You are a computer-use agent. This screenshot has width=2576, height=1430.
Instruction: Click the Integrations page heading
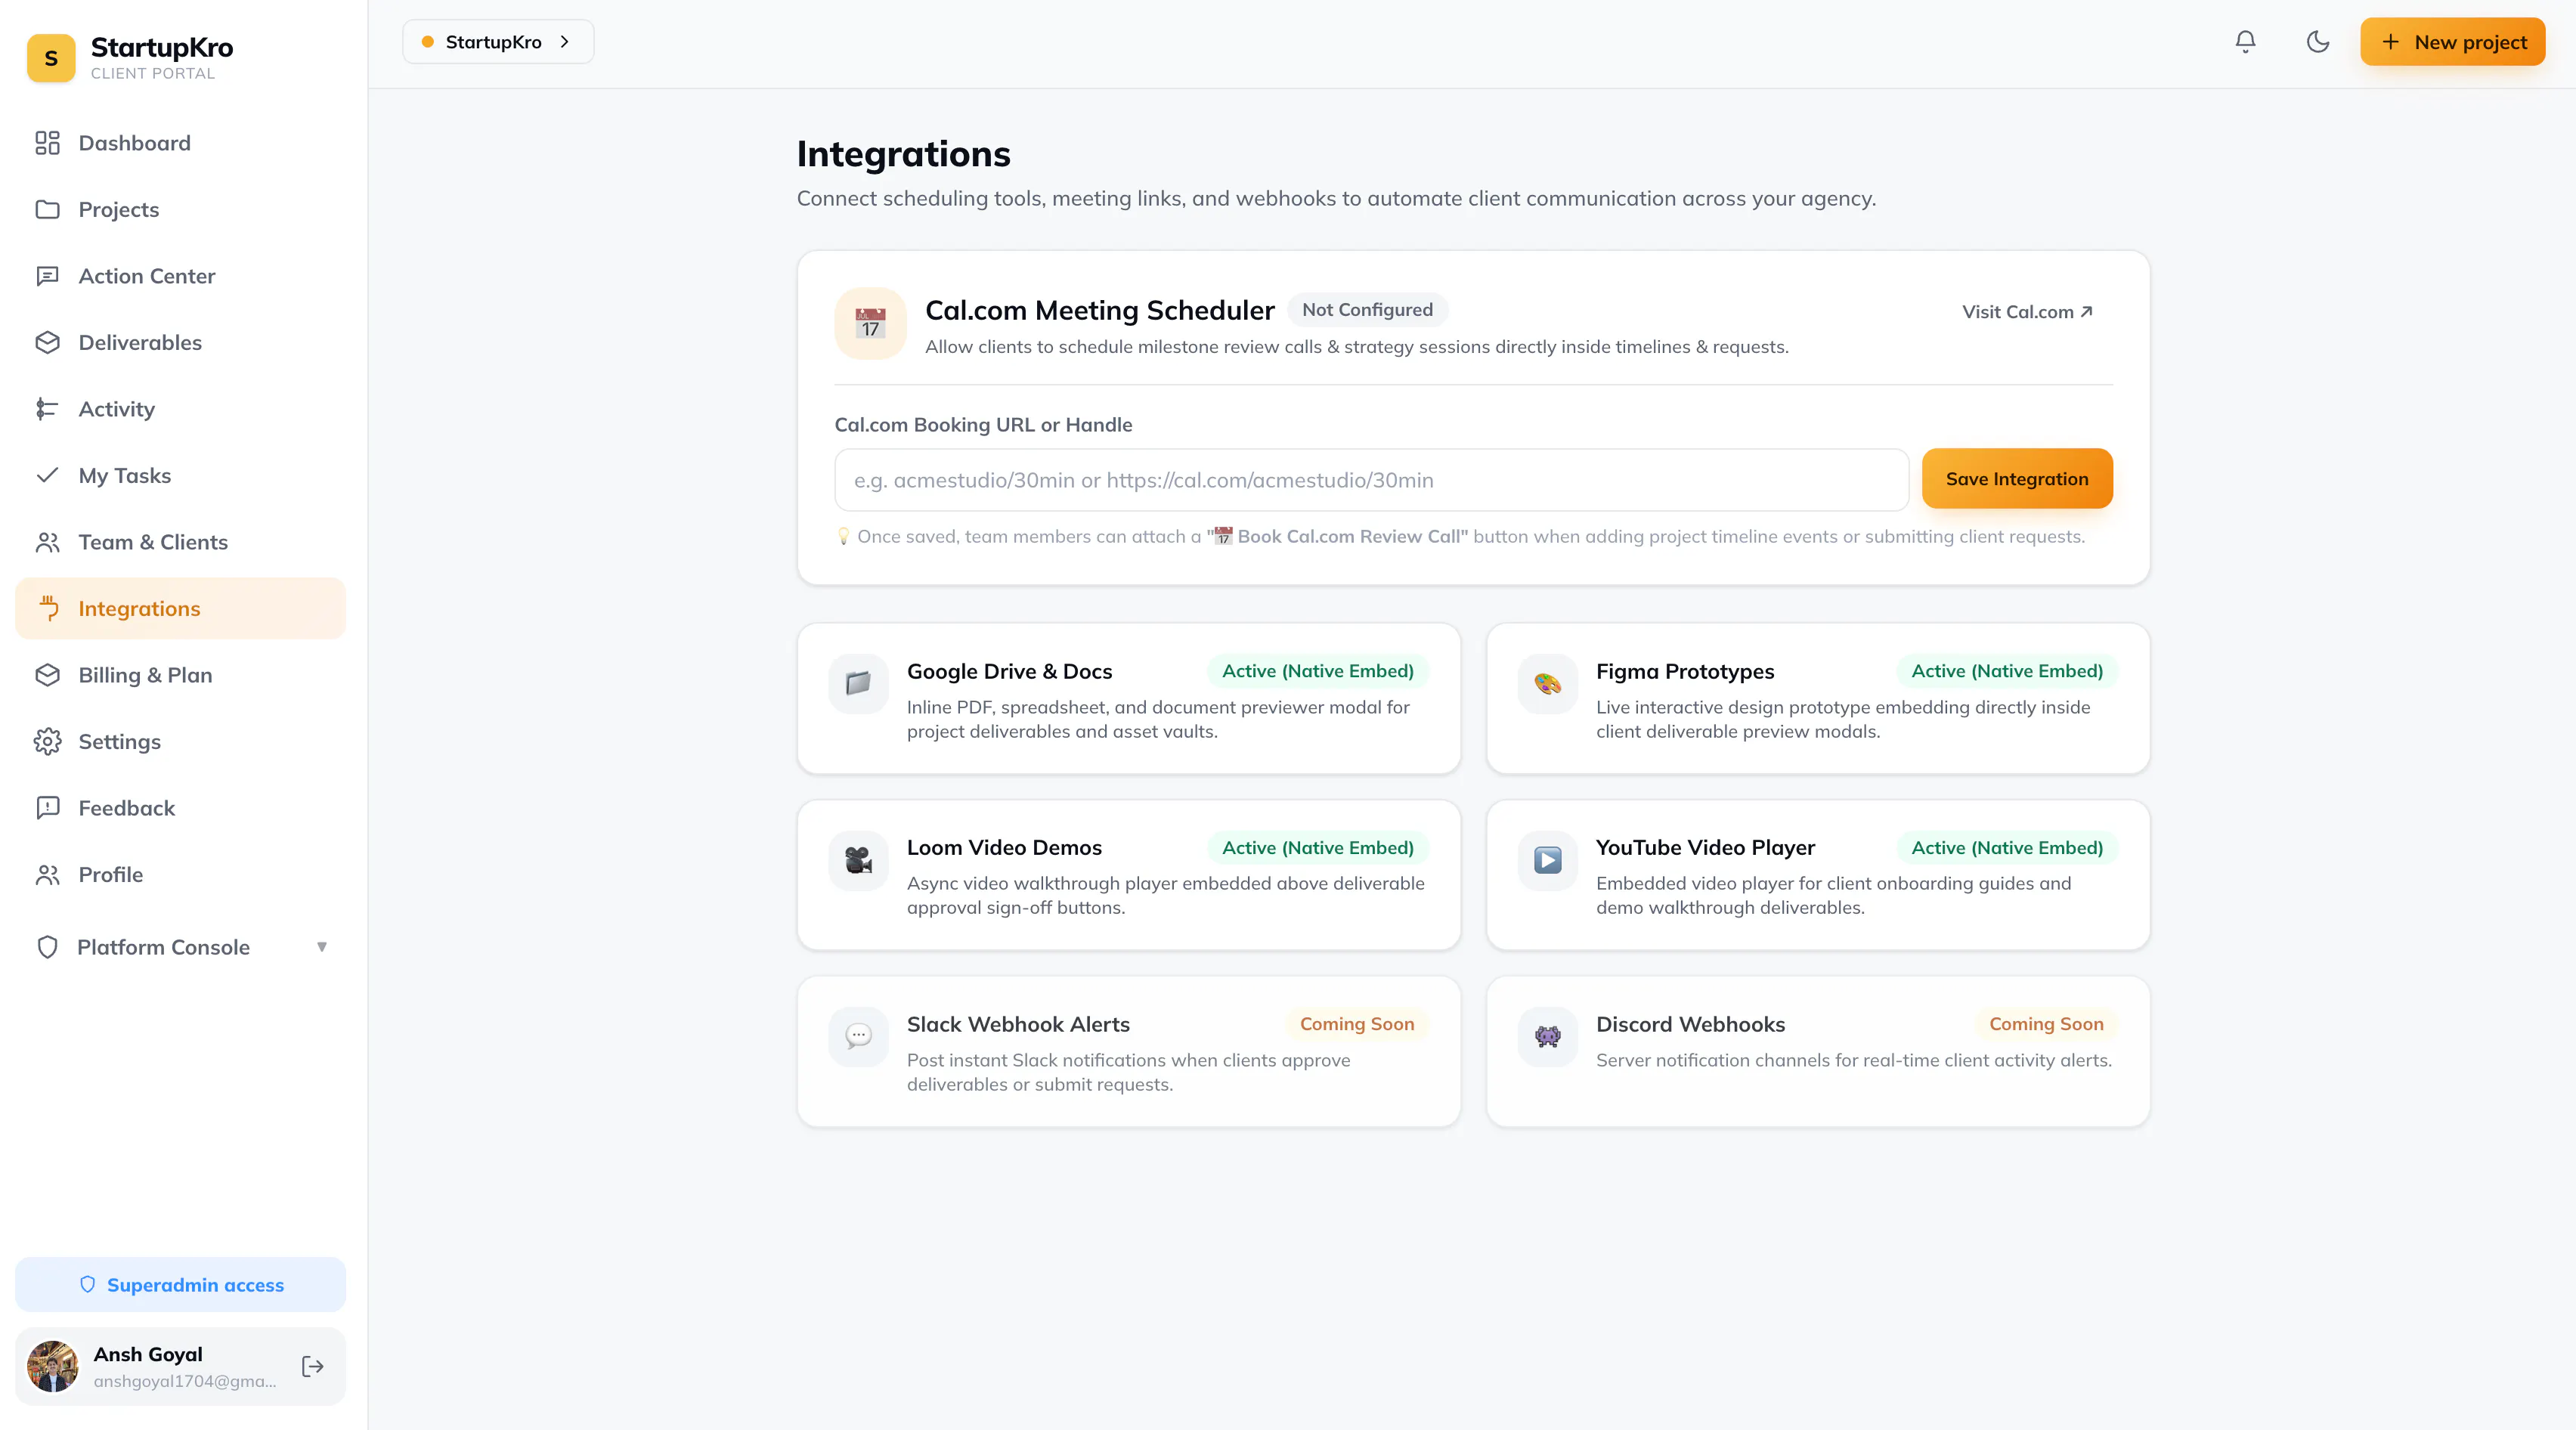[x=903, y=154]
